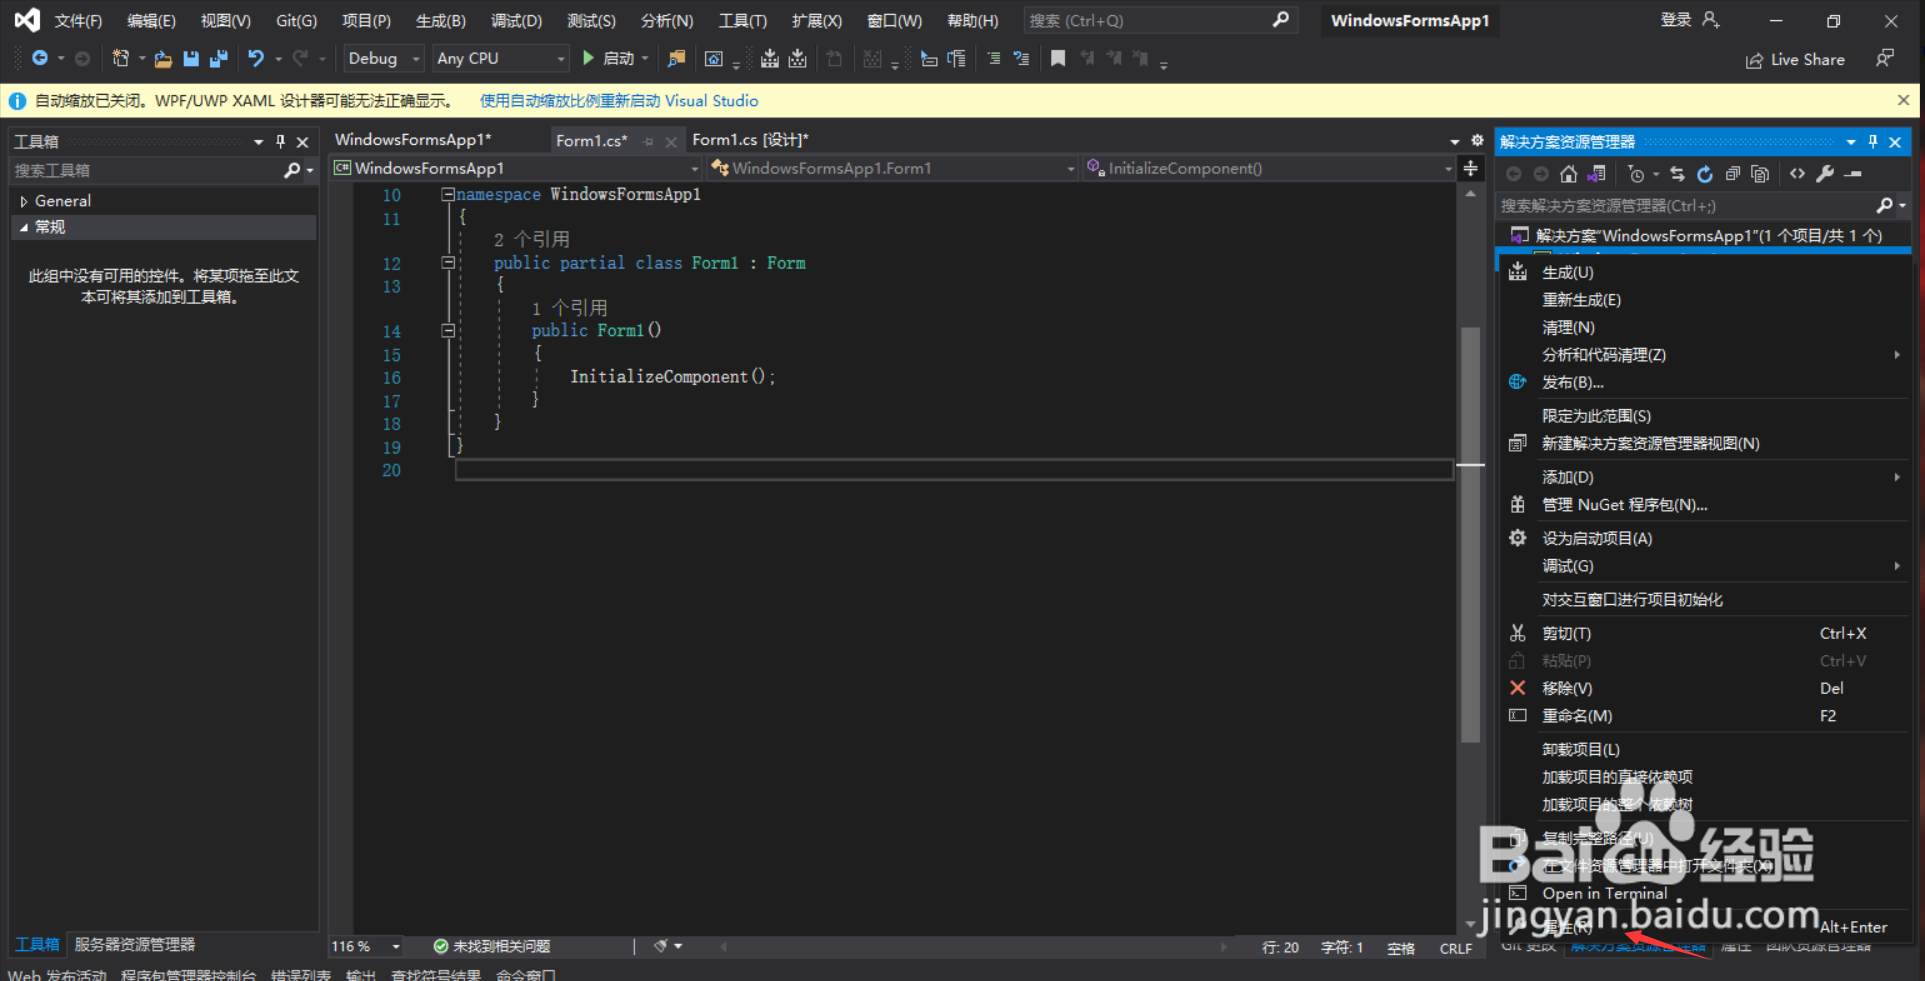
Task: Click the green start debugging play icon
Action: [x=588, y=58]
